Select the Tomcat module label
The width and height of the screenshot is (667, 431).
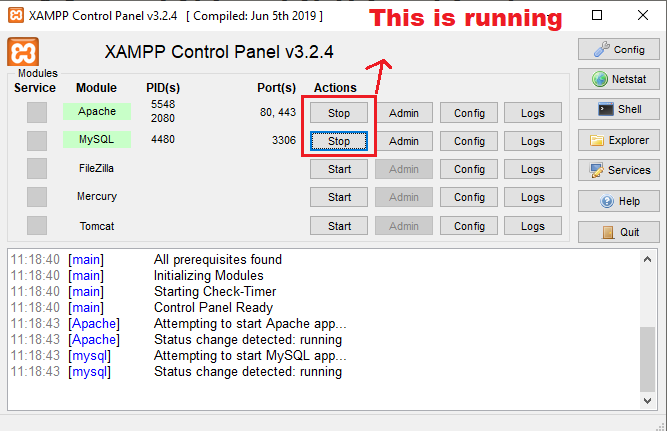[97, 226]
